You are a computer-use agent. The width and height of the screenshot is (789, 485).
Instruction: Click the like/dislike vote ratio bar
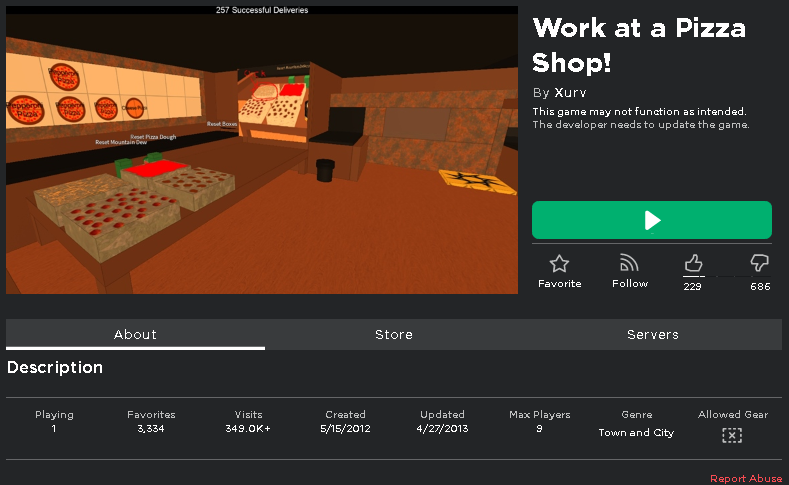click(x=726, y=276)
